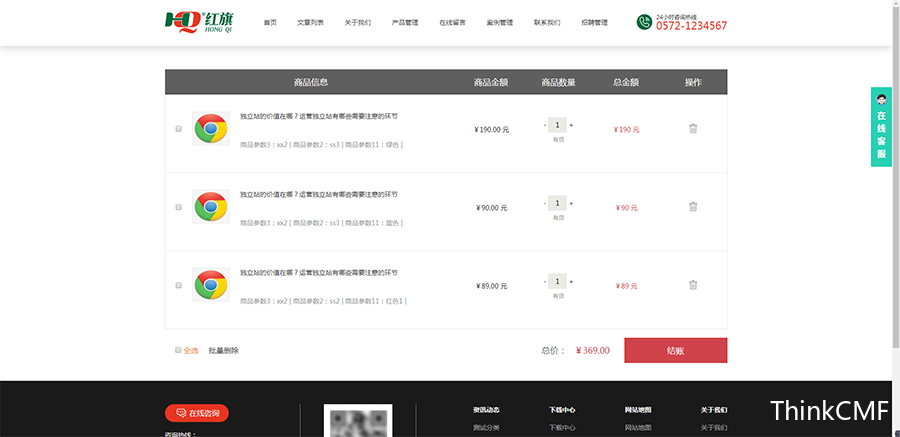
Task: Delete the ¥90 item with trash icon
Action: 693,206
